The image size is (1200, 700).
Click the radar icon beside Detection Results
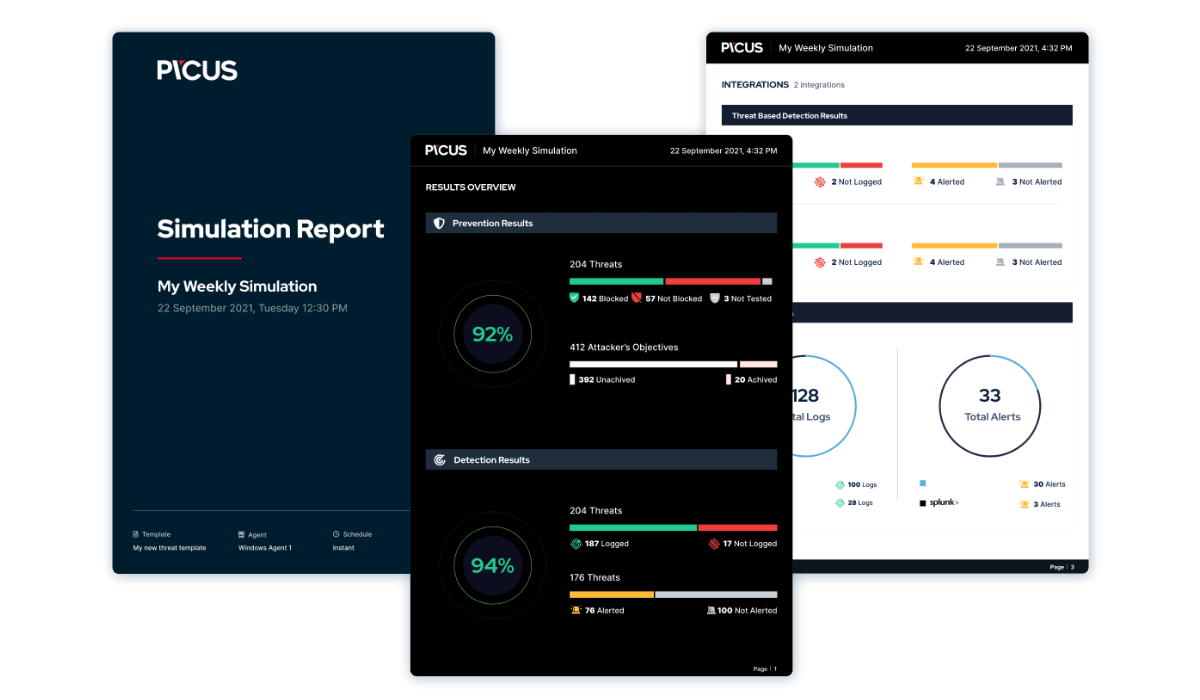coord(439,460)
